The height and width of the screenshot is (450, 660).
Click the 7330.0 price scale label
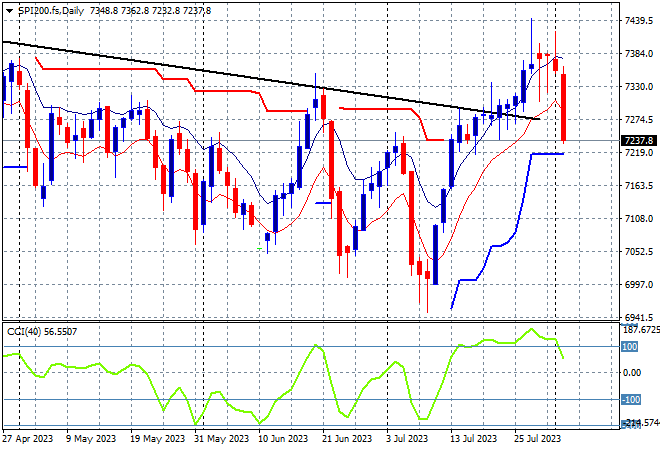click(x=639, y=87)
